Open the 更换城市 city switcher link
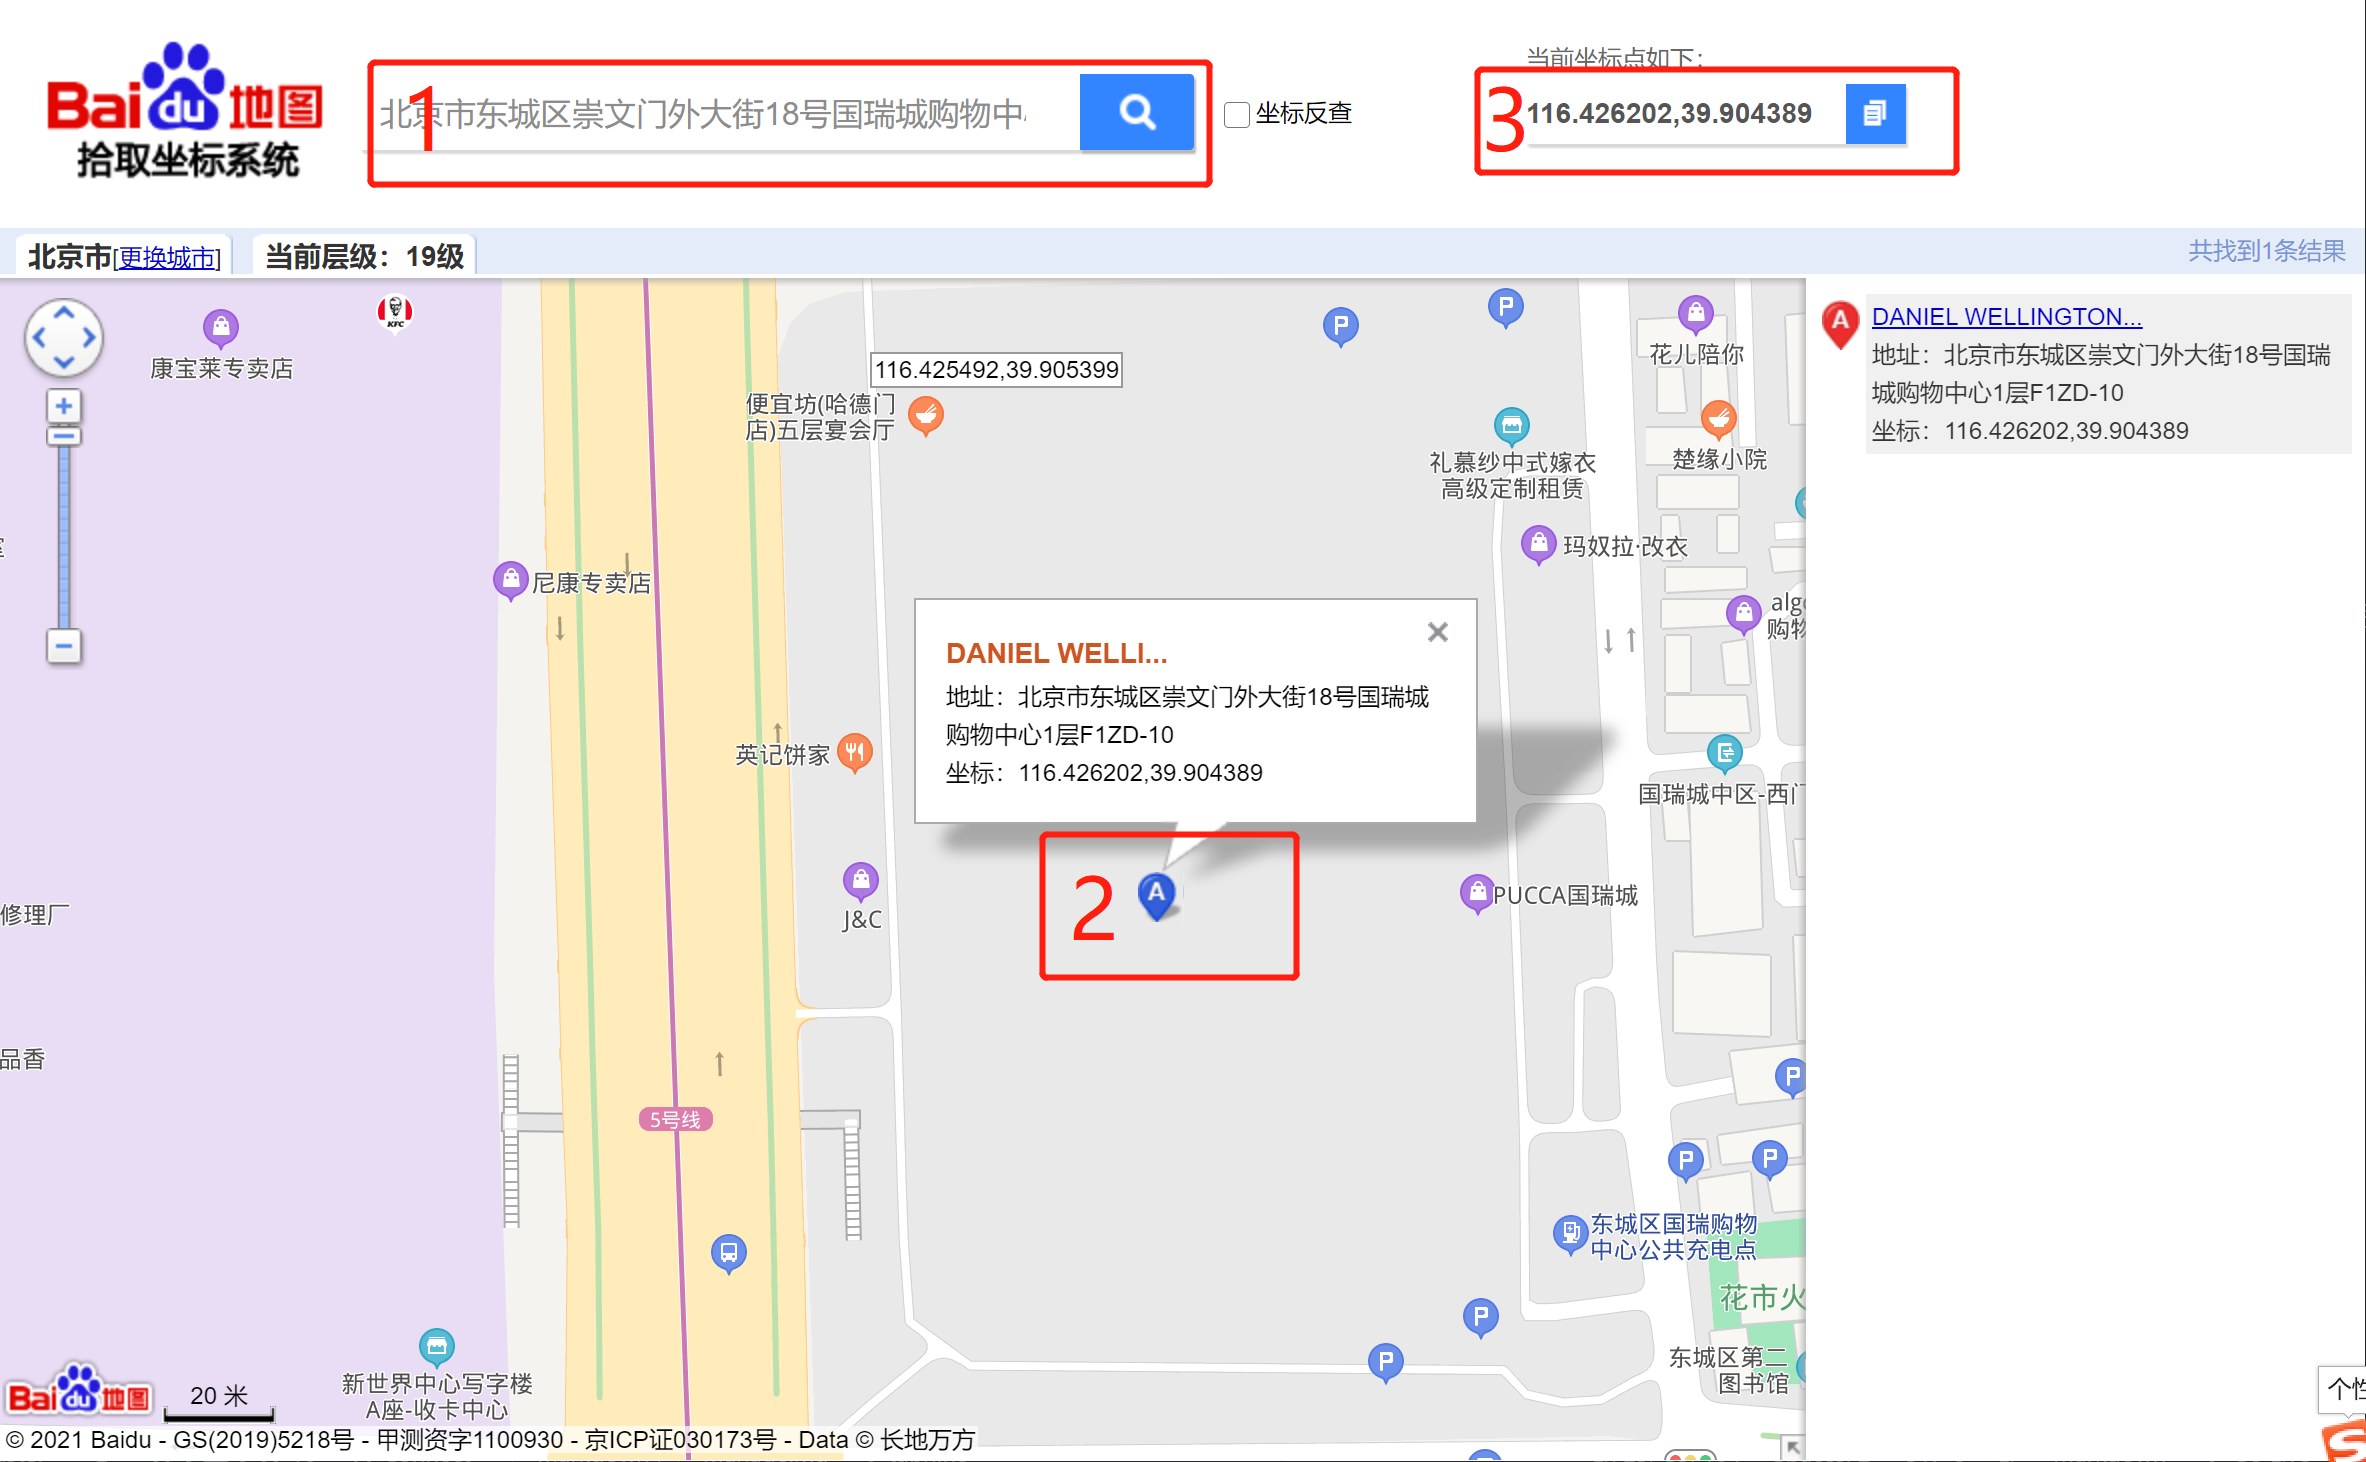Screen dimensions: 2366x1462 [x=167, y=258]
